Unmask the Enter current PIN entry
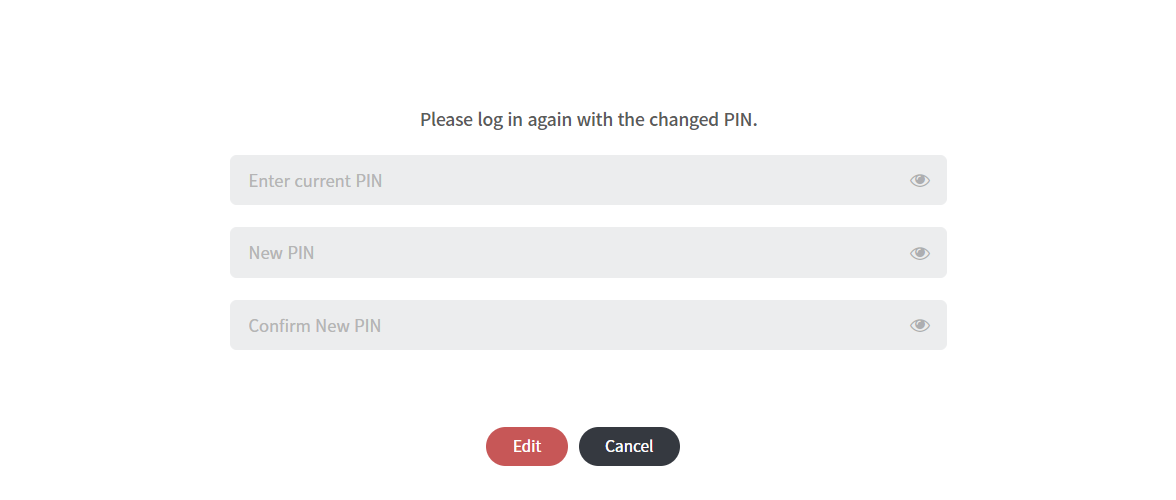Screen dimensions: 1176x500 pos(920,180)
